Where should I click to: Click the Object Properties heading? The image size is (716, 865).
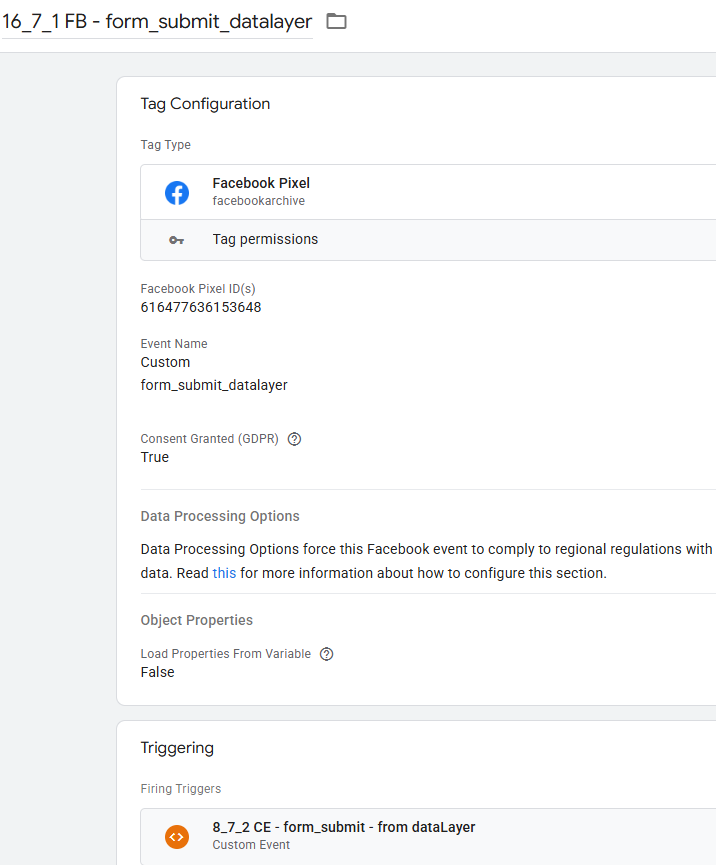click(x=197, y=620)
